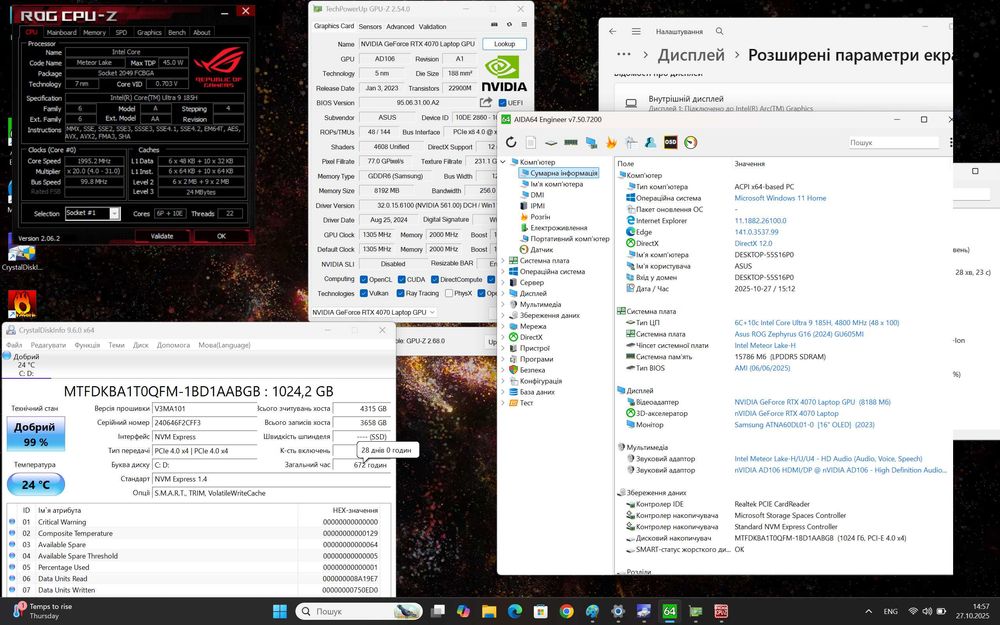Expand the Системна плата tree node
1000x625 pixels.
[503, 260]
